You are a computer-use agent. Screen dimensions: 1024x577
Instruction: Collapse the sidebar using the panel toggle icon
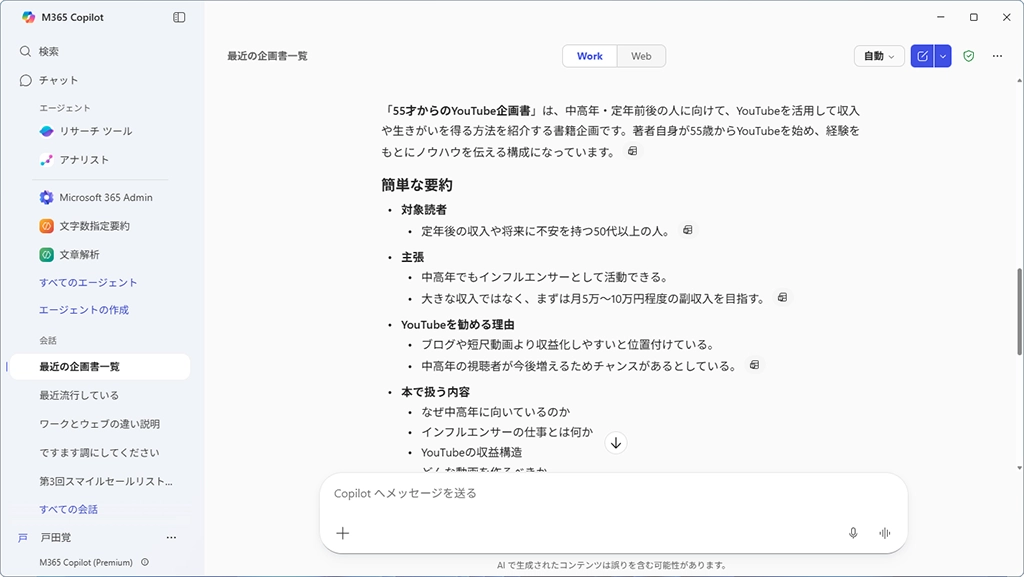(x=179, y=18)
